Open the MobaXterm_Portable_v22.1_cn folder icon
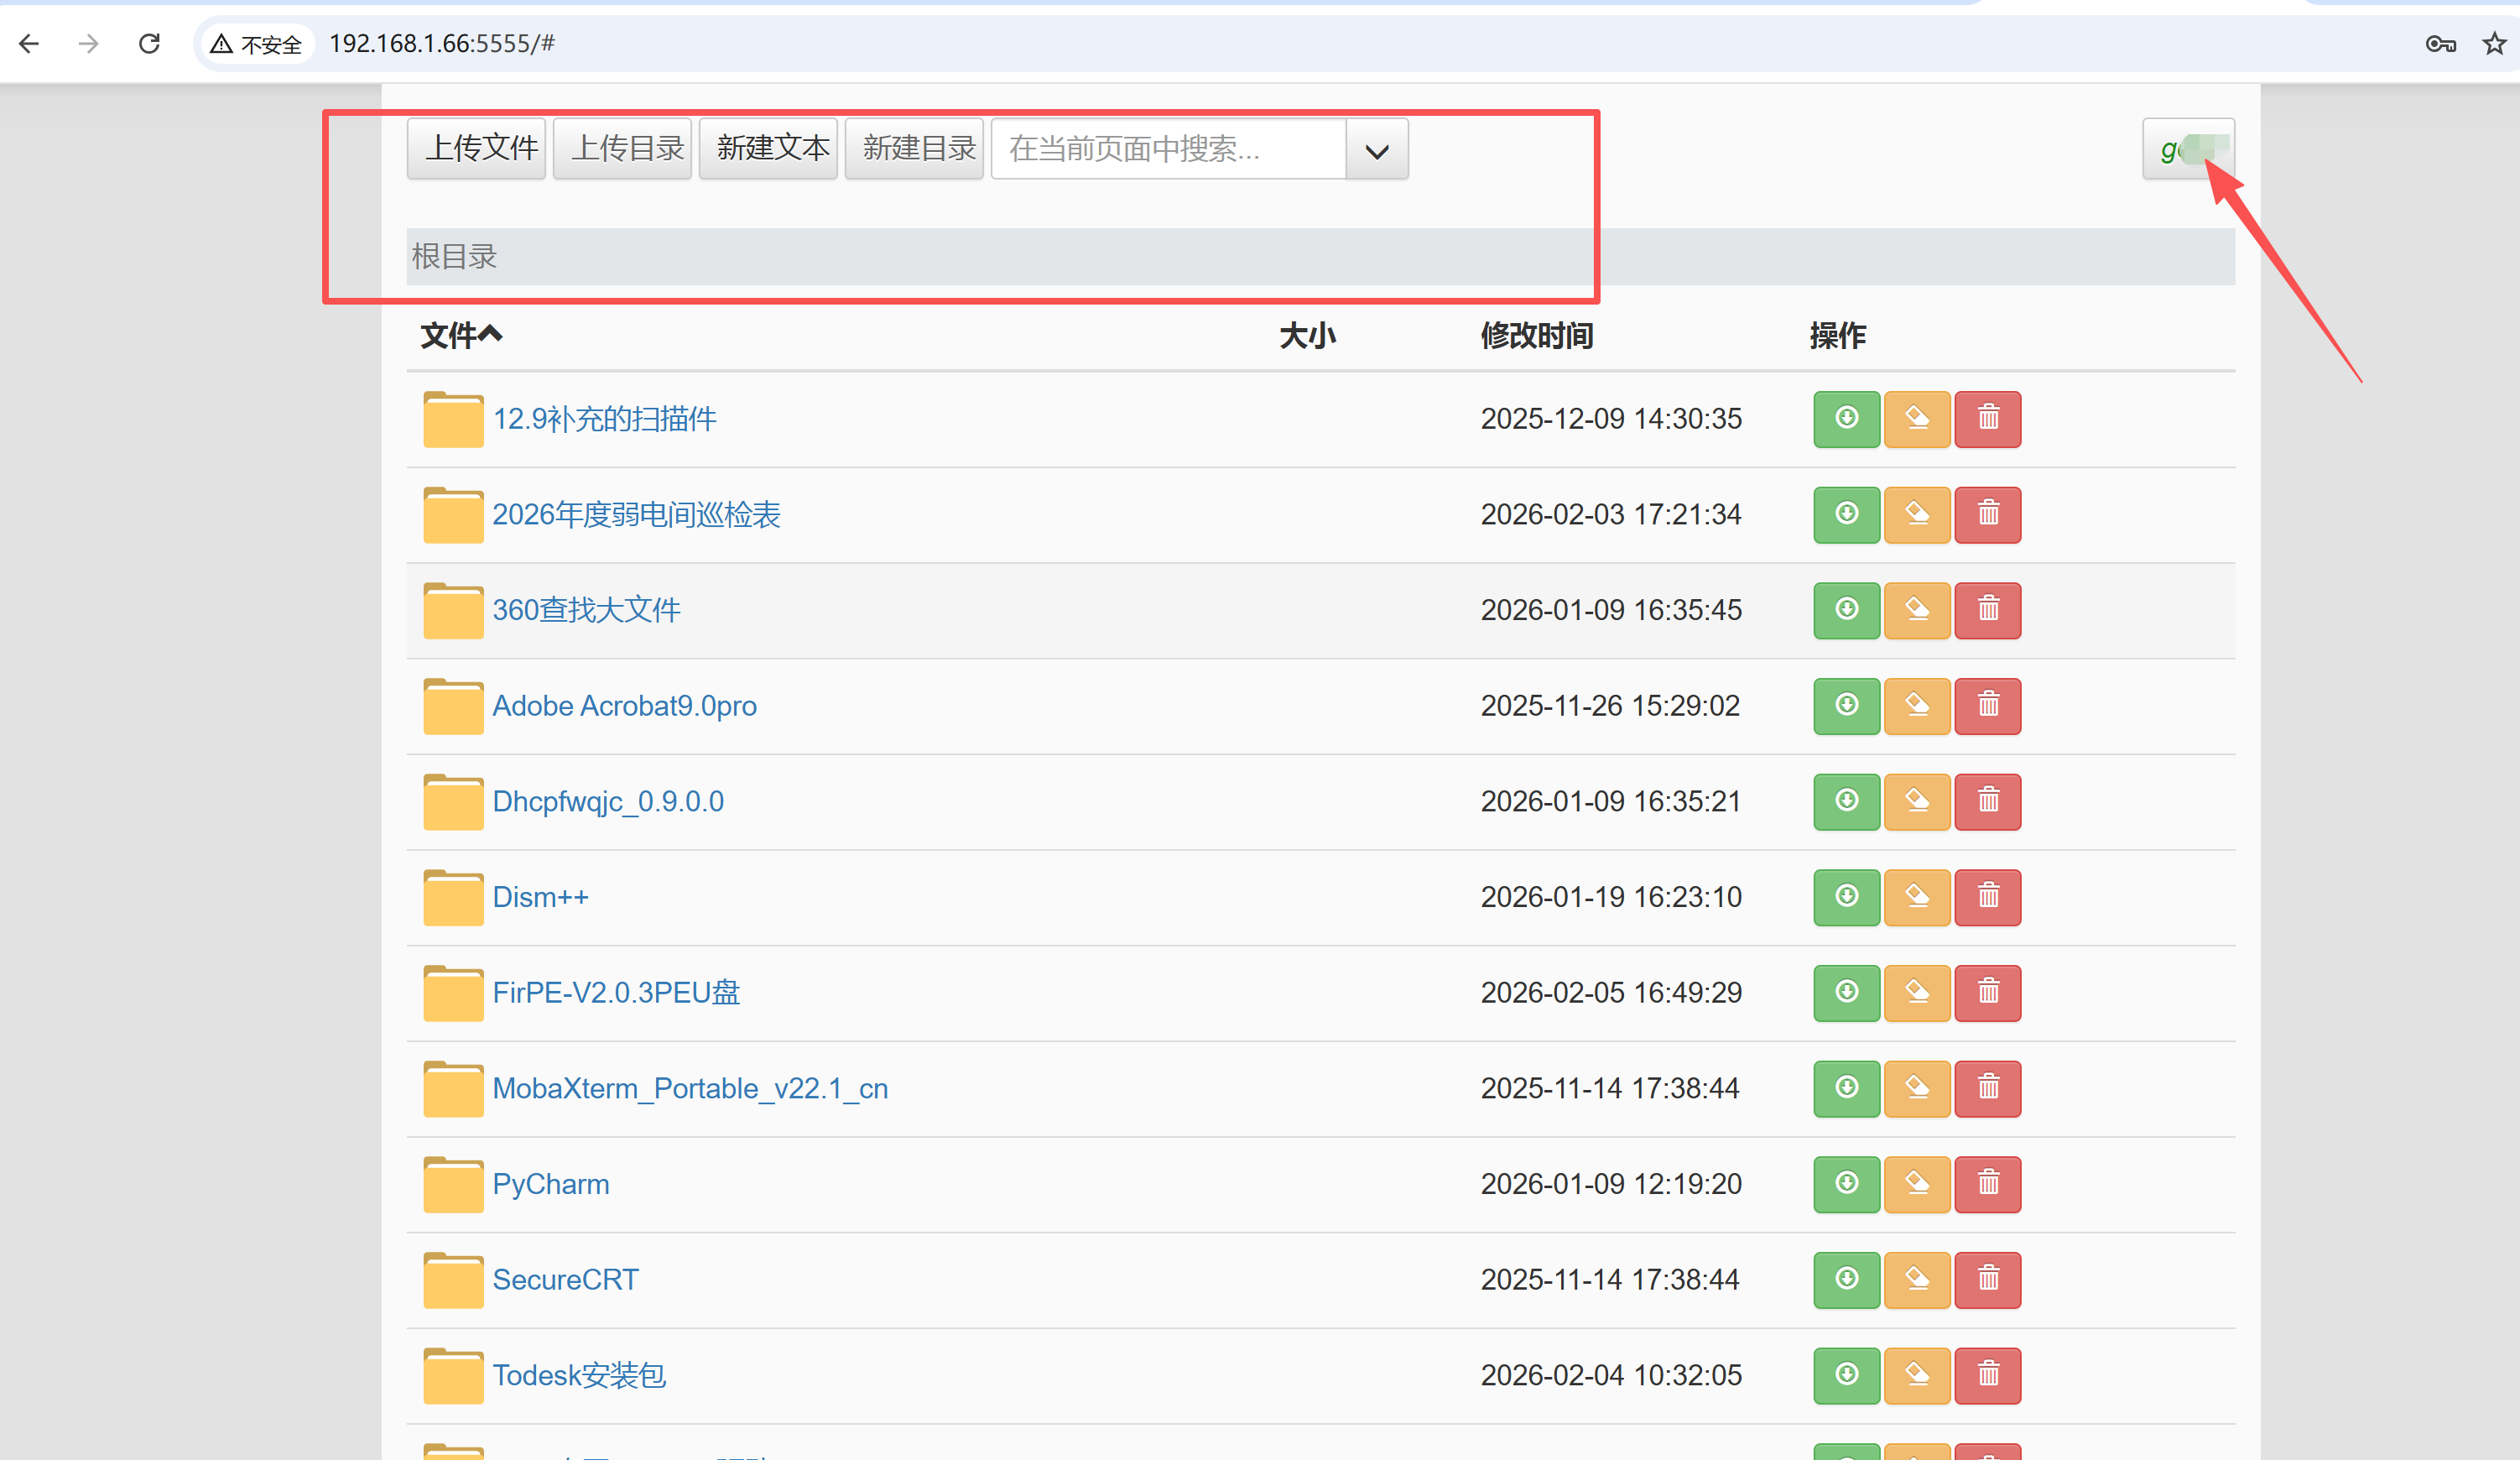The image size is (2520, 1460). click(452, 1089)
